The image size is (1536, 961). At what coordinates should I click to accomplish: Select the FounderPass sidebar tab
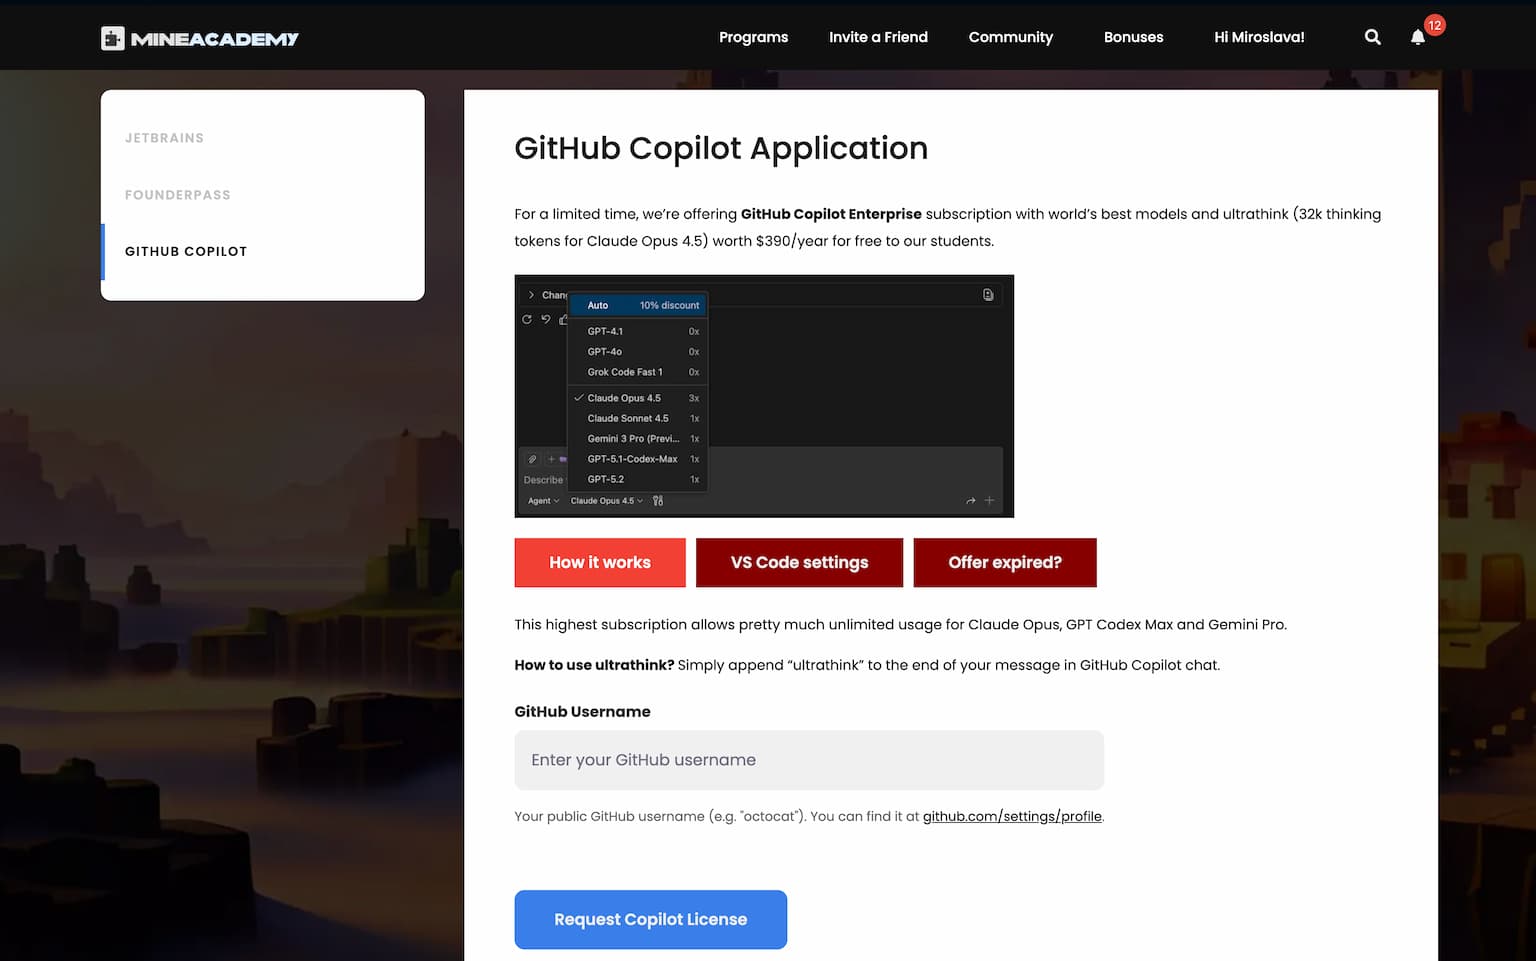pyautogui.click(x=178, y=195)
